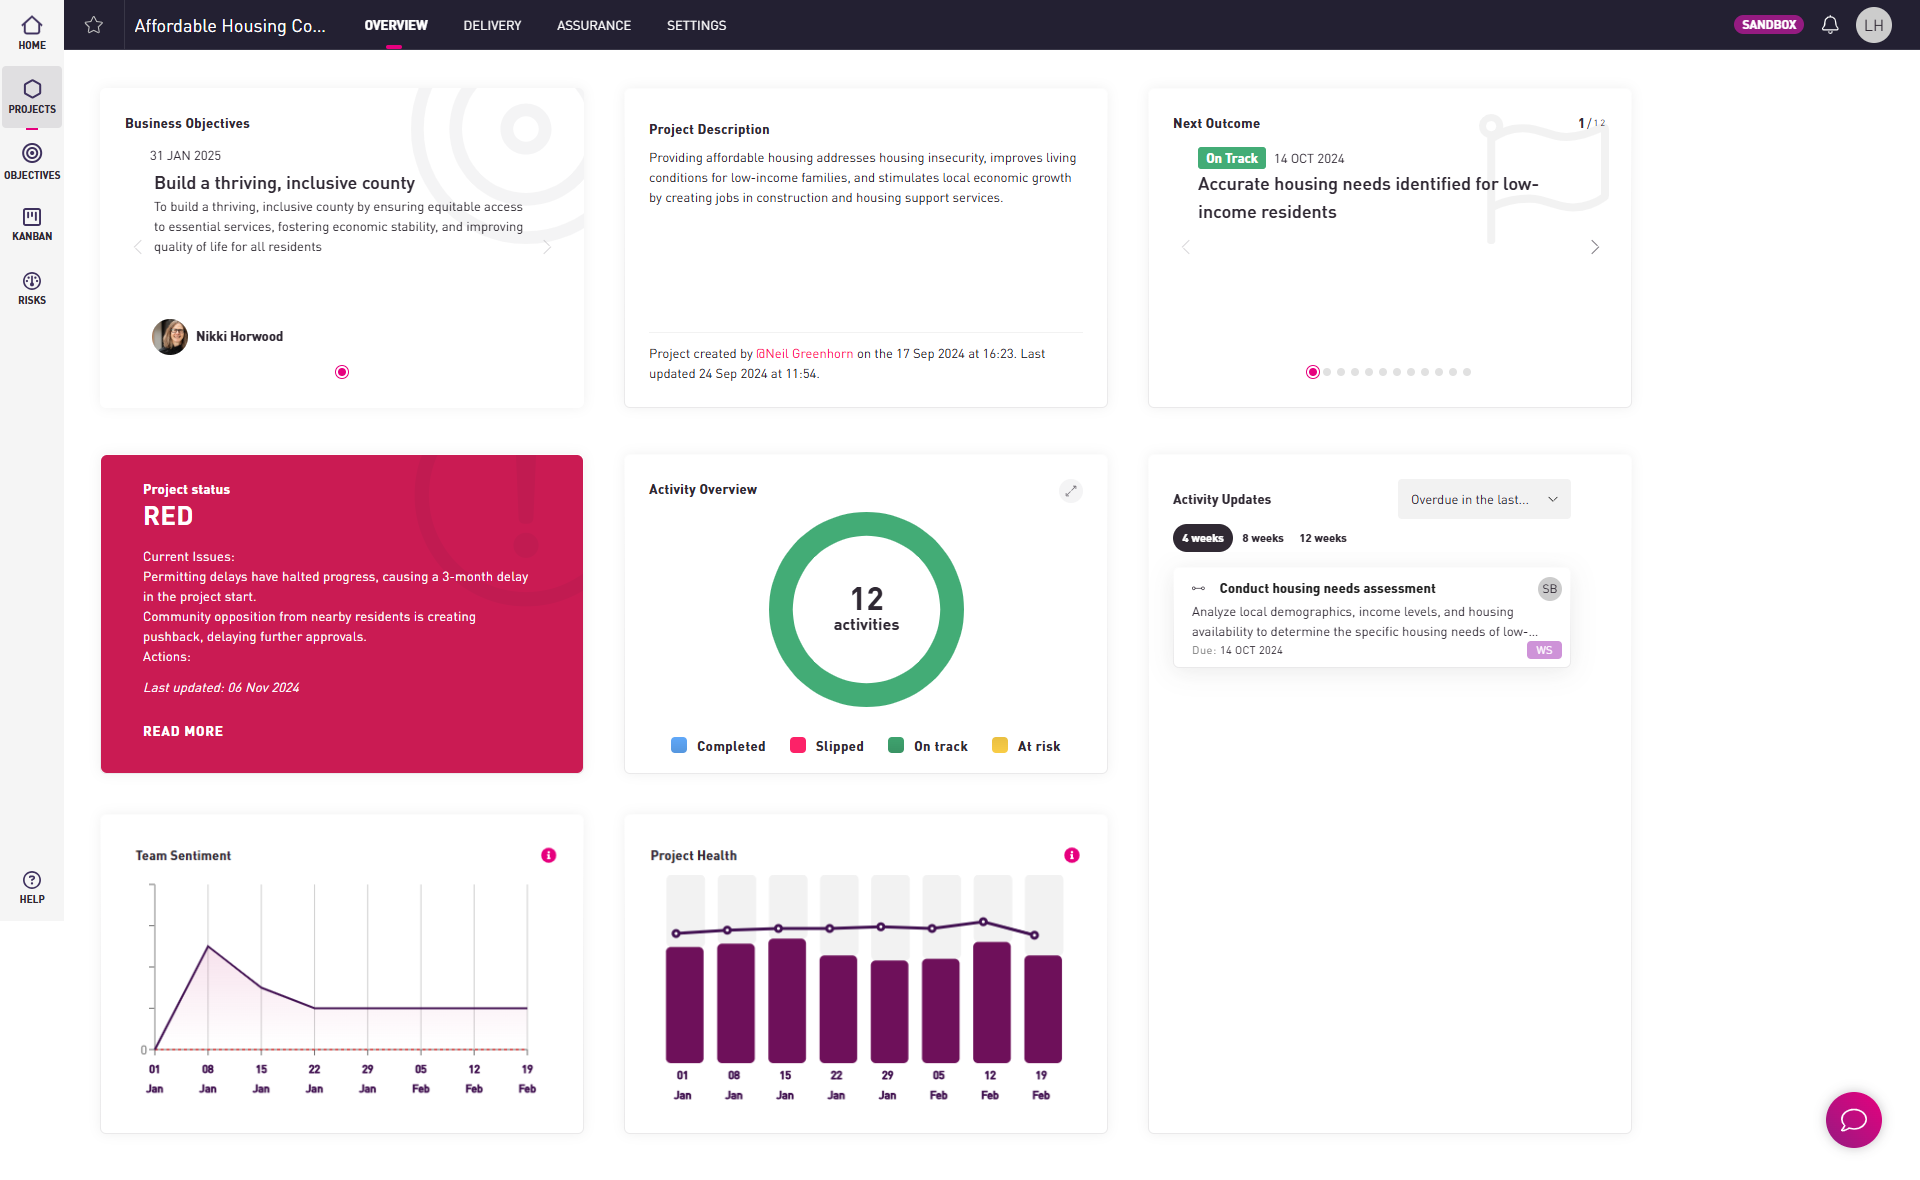Open the 'Overdue in the last...' dropdown
Viewport: 1920px width, 1180px height.
click(1484, 499)
